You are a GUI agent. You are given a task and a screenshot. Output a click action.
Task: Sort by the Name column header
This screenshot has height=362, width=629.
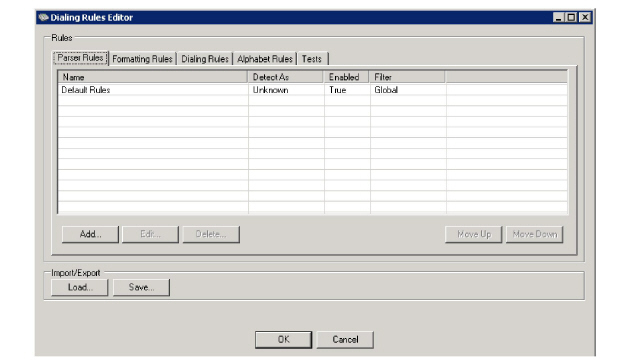[x=153, y=77]
